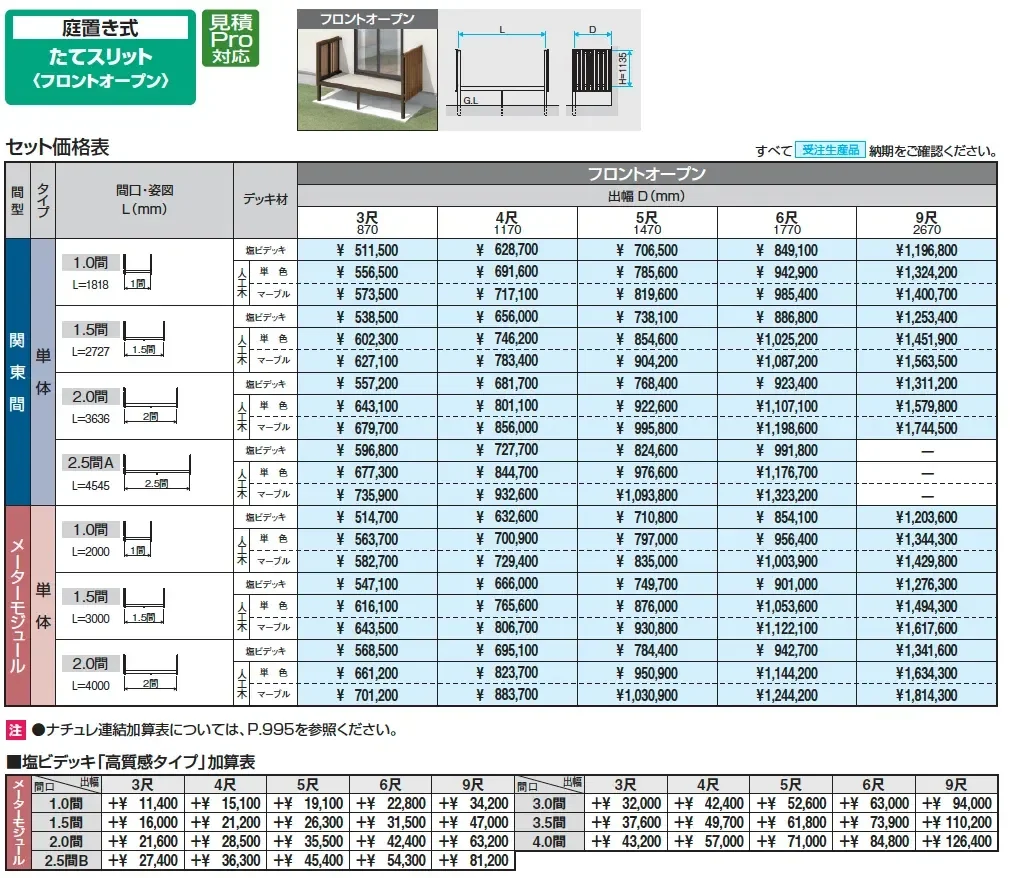Click the span diagram beside L=4545
Viewport: 1010px width, 878px height.
pyautogui.click(x=157, y=473)
